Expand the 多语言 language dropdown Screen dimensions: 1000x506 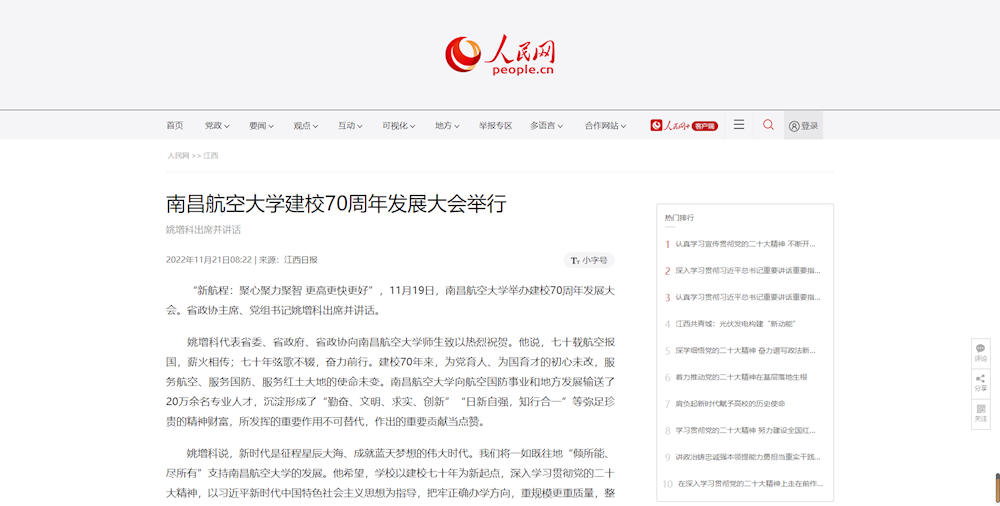[546, 126]
